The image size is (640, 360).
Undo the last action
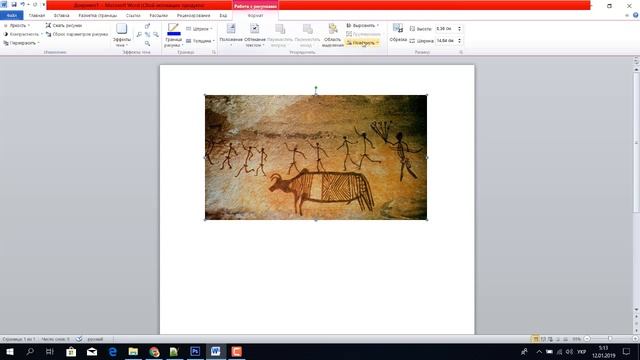(22, 4)
